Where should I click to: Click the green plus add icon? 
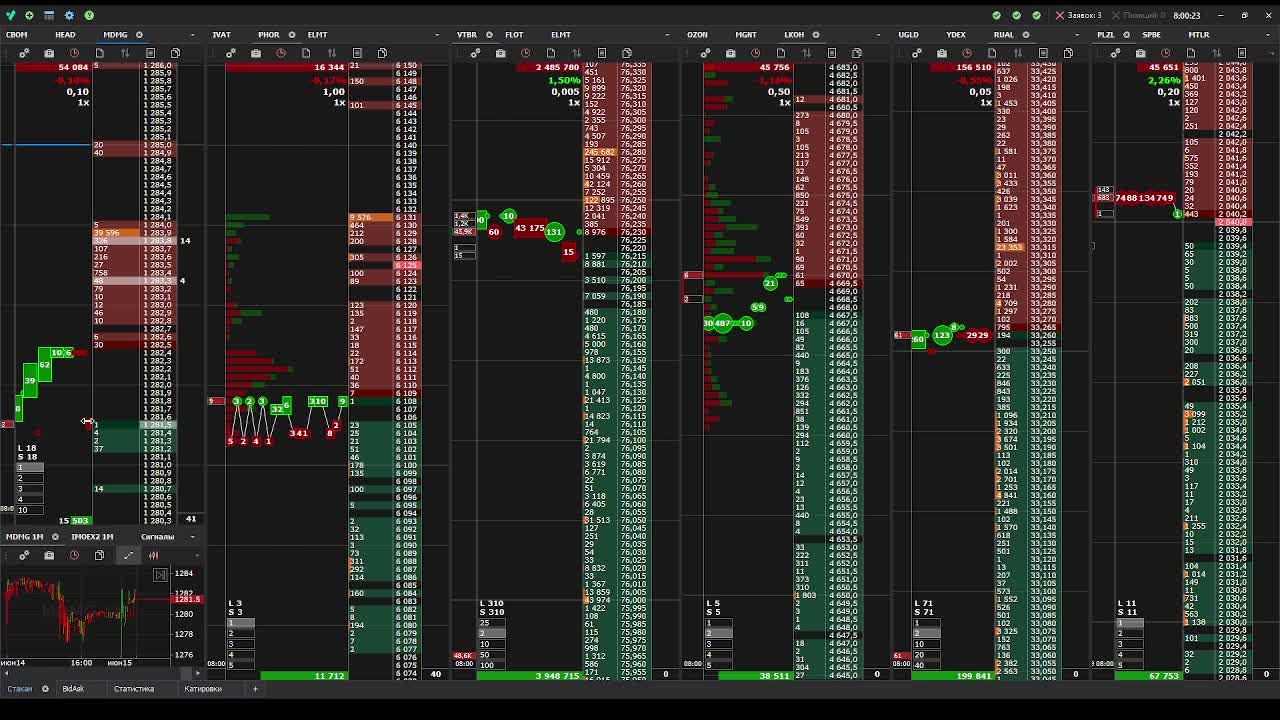click(x=29, y=15)
